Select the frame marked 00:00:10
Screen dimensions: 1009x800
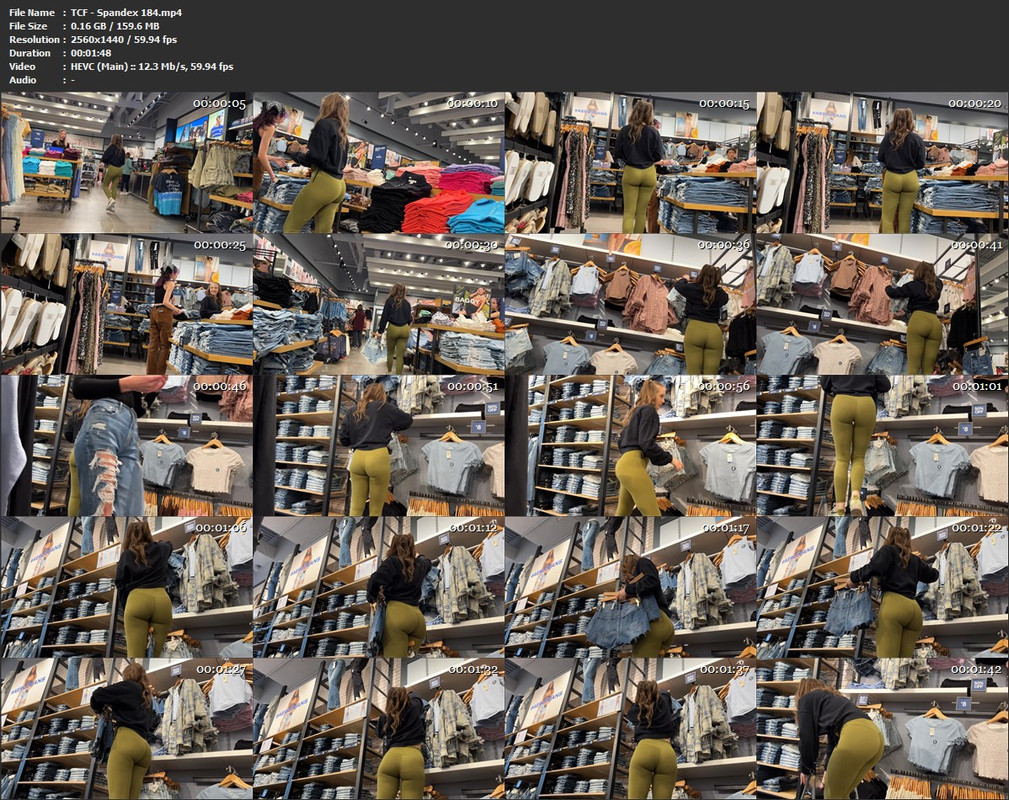pyautogui.click(x=379, y=163)
